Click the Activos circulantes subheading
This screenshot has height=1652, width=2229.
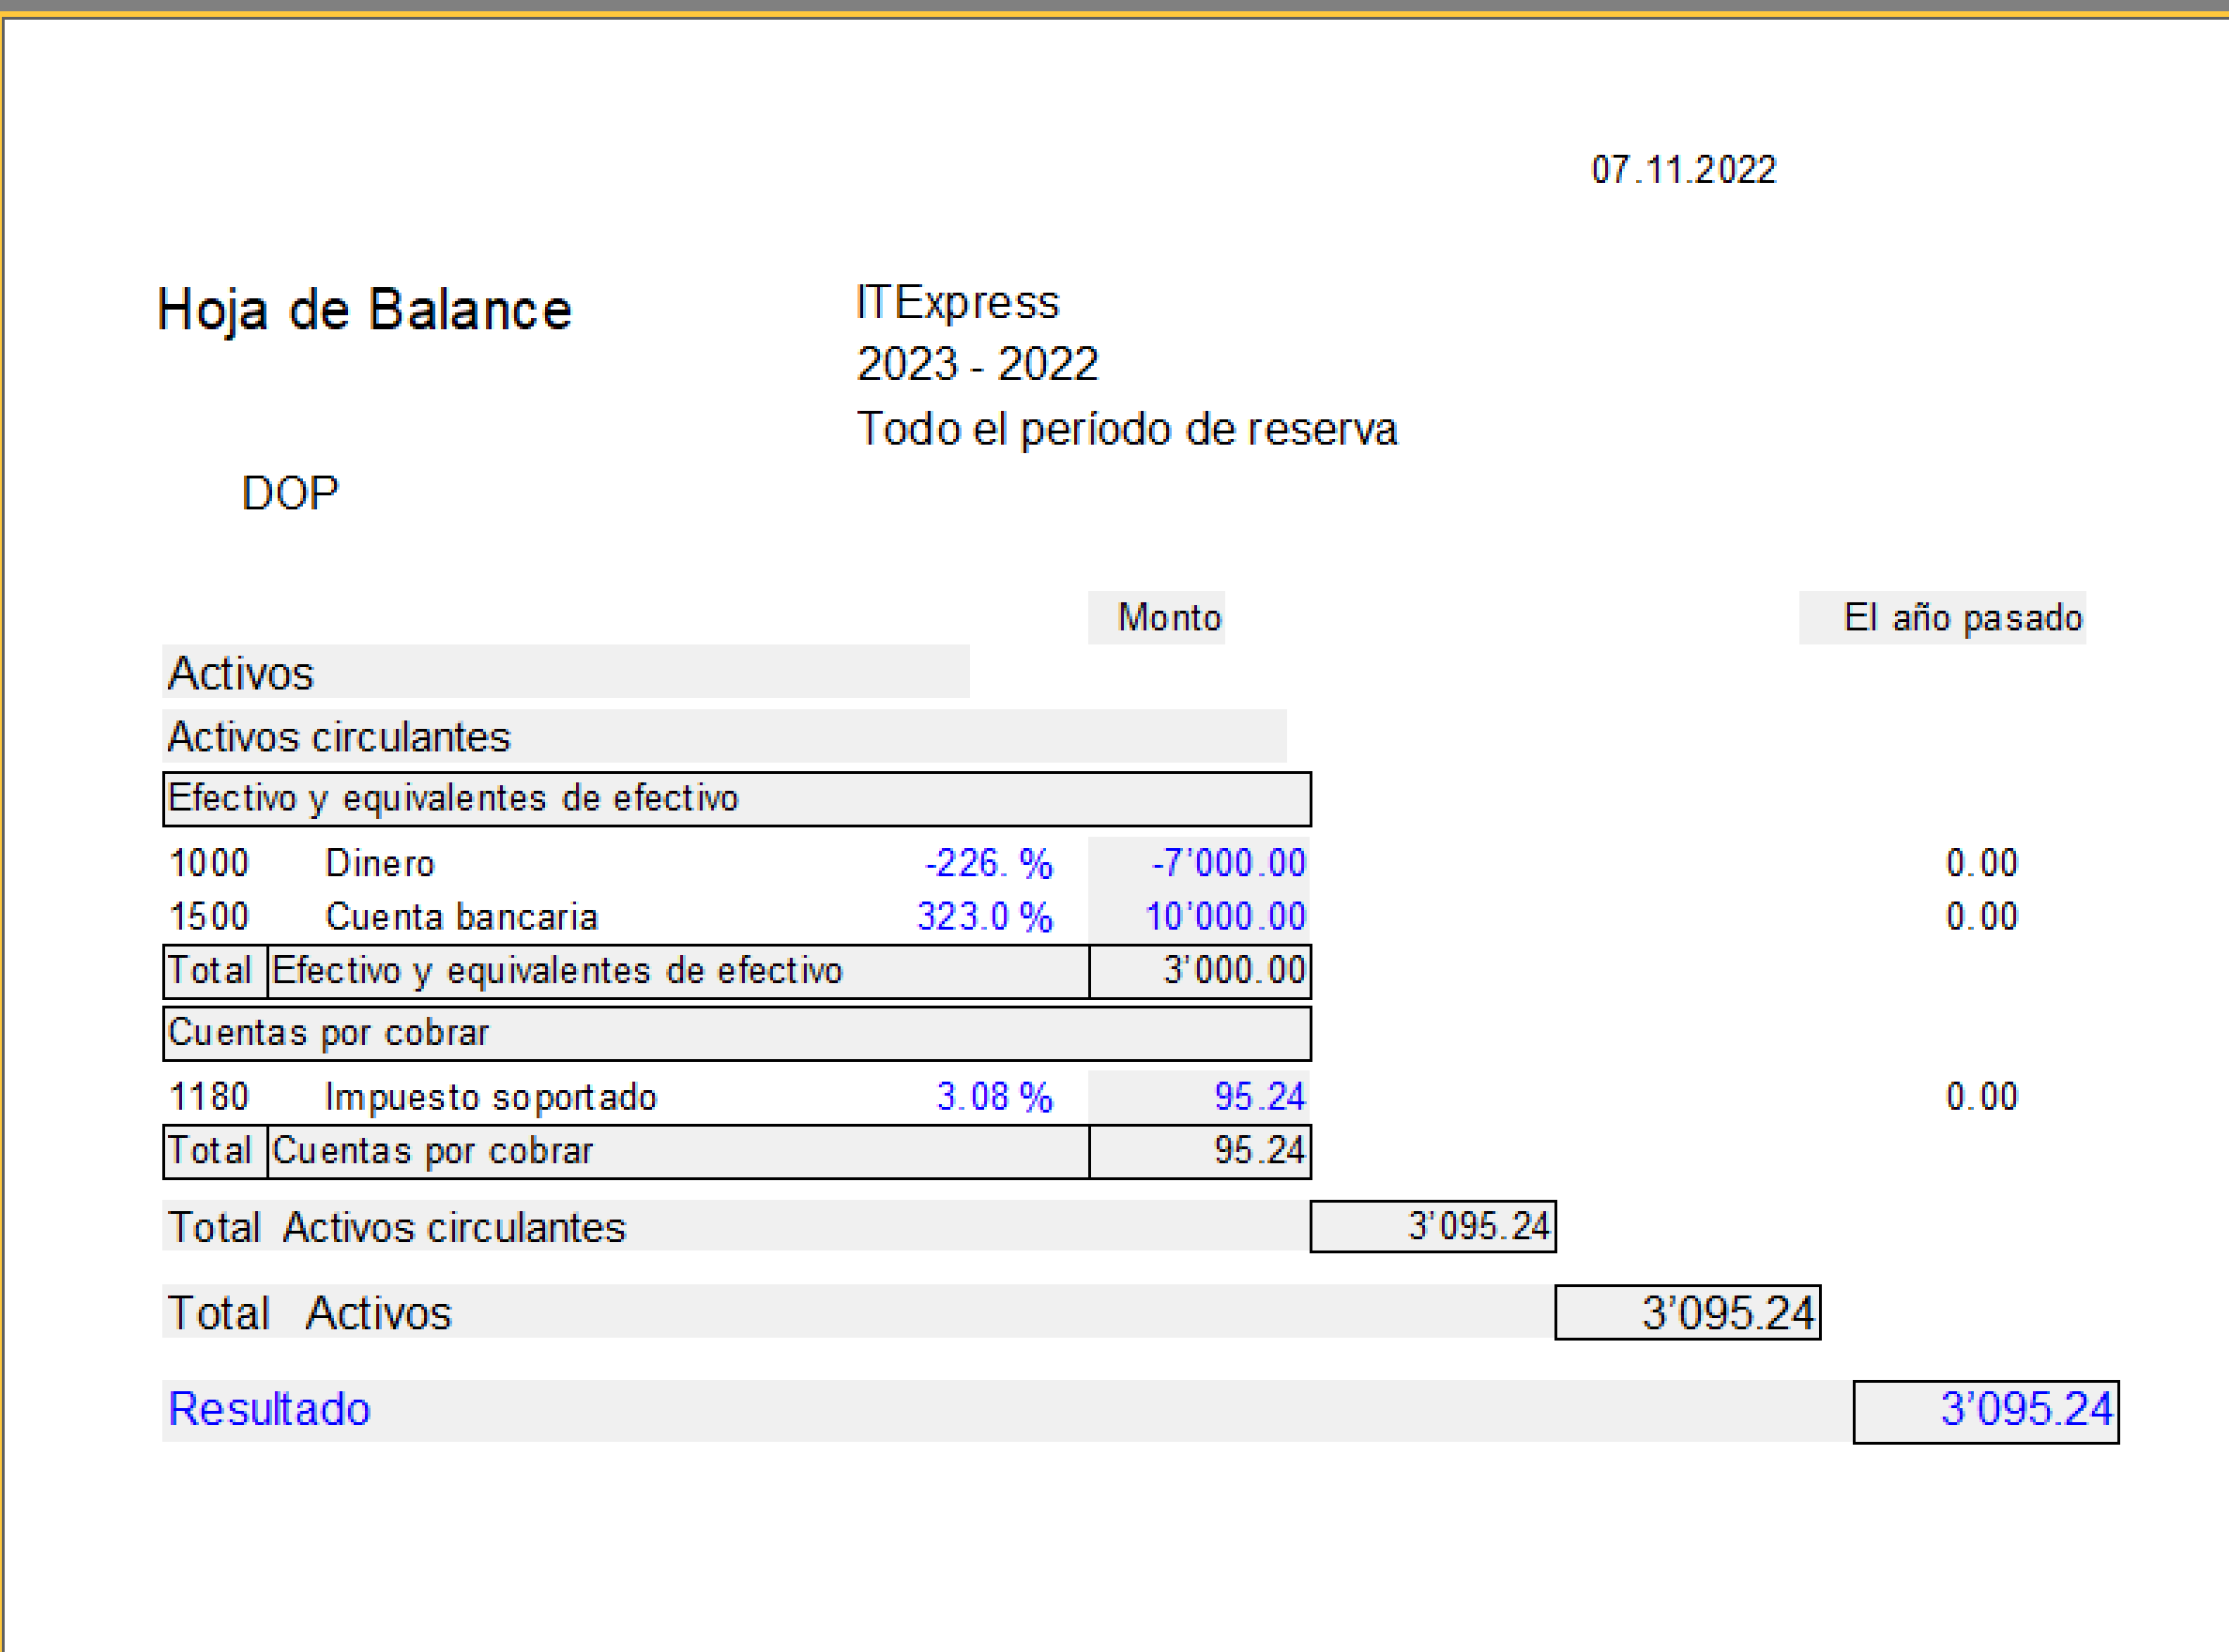click(x=339, y=737)
